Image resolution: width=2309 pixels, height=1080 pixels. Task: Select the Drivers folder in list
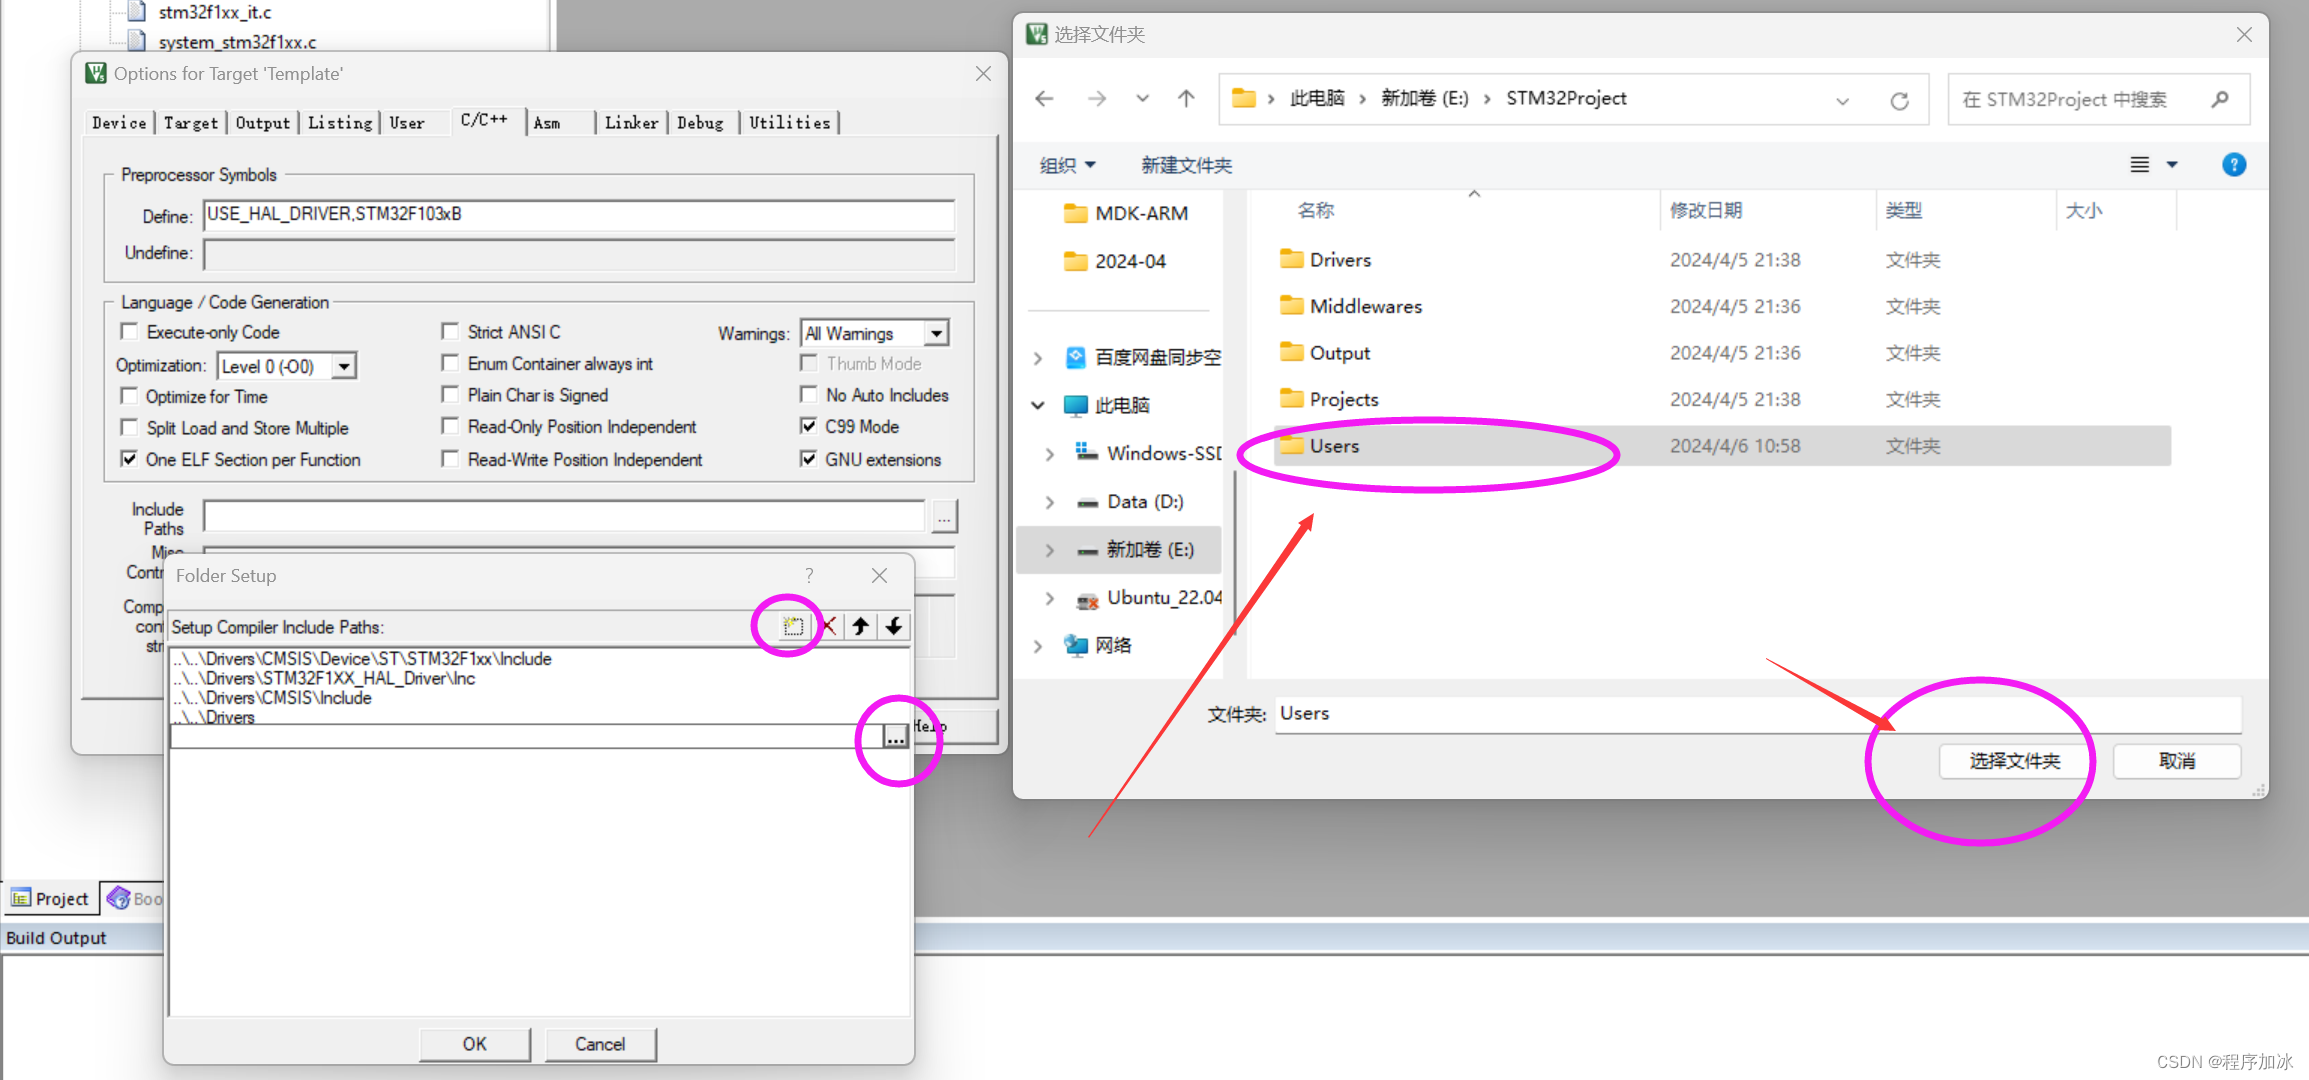tap(1340, 260)
